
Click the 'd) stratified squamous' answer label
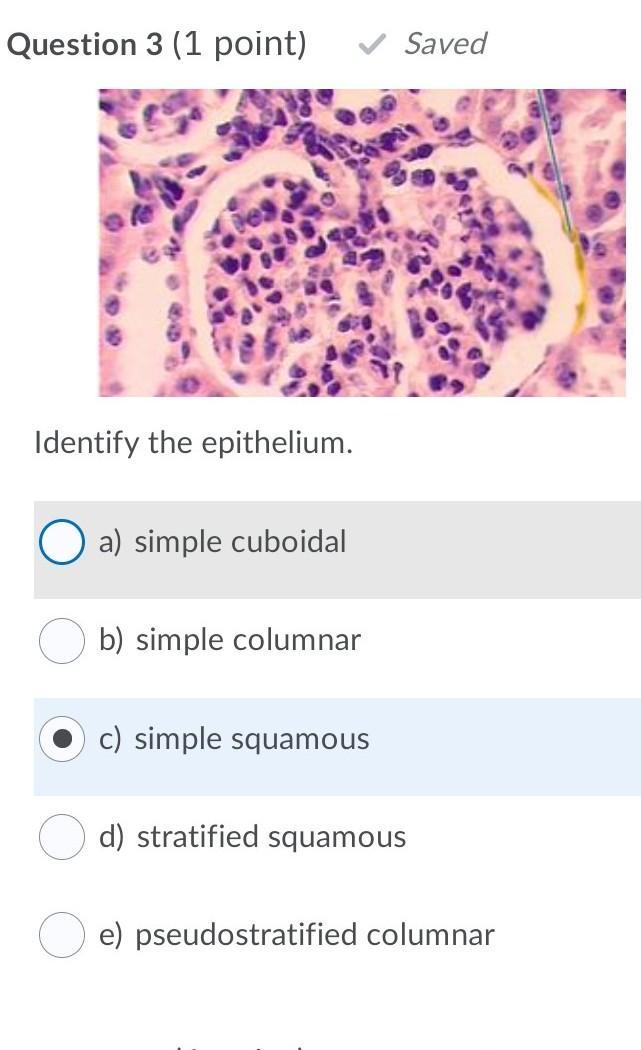coord(253,837)
